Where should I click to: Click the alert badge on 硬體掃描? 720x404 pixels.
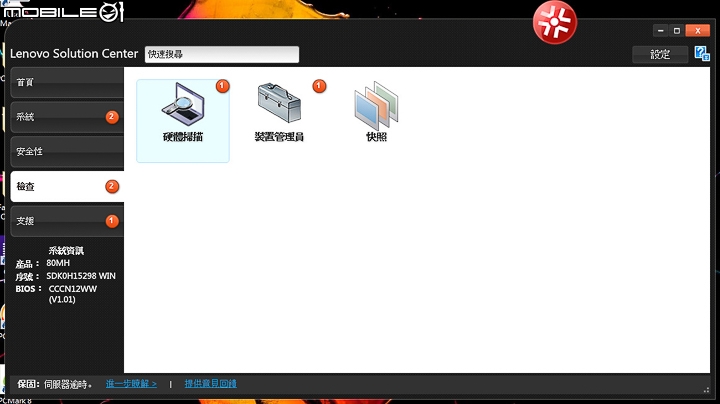pos(222,86)
